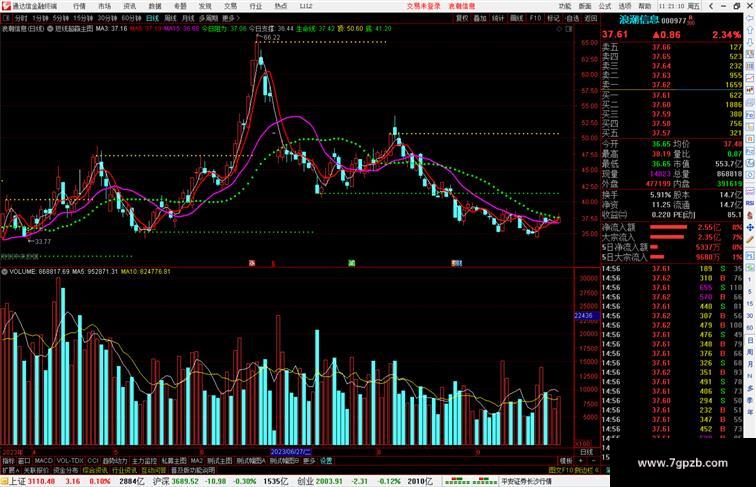756x487 pixels.
Task: Select the MA2 indicator tab
Action: point(197,461)
